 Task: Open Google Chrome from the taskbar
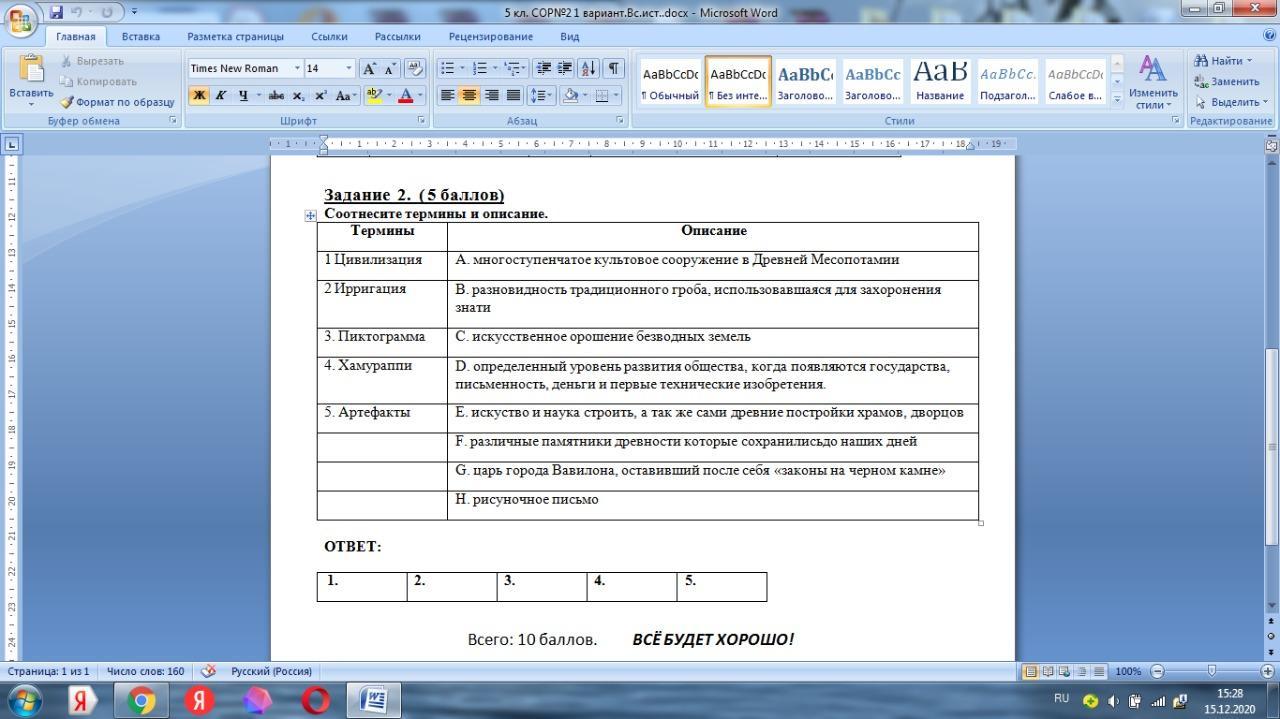coord(141,700)
